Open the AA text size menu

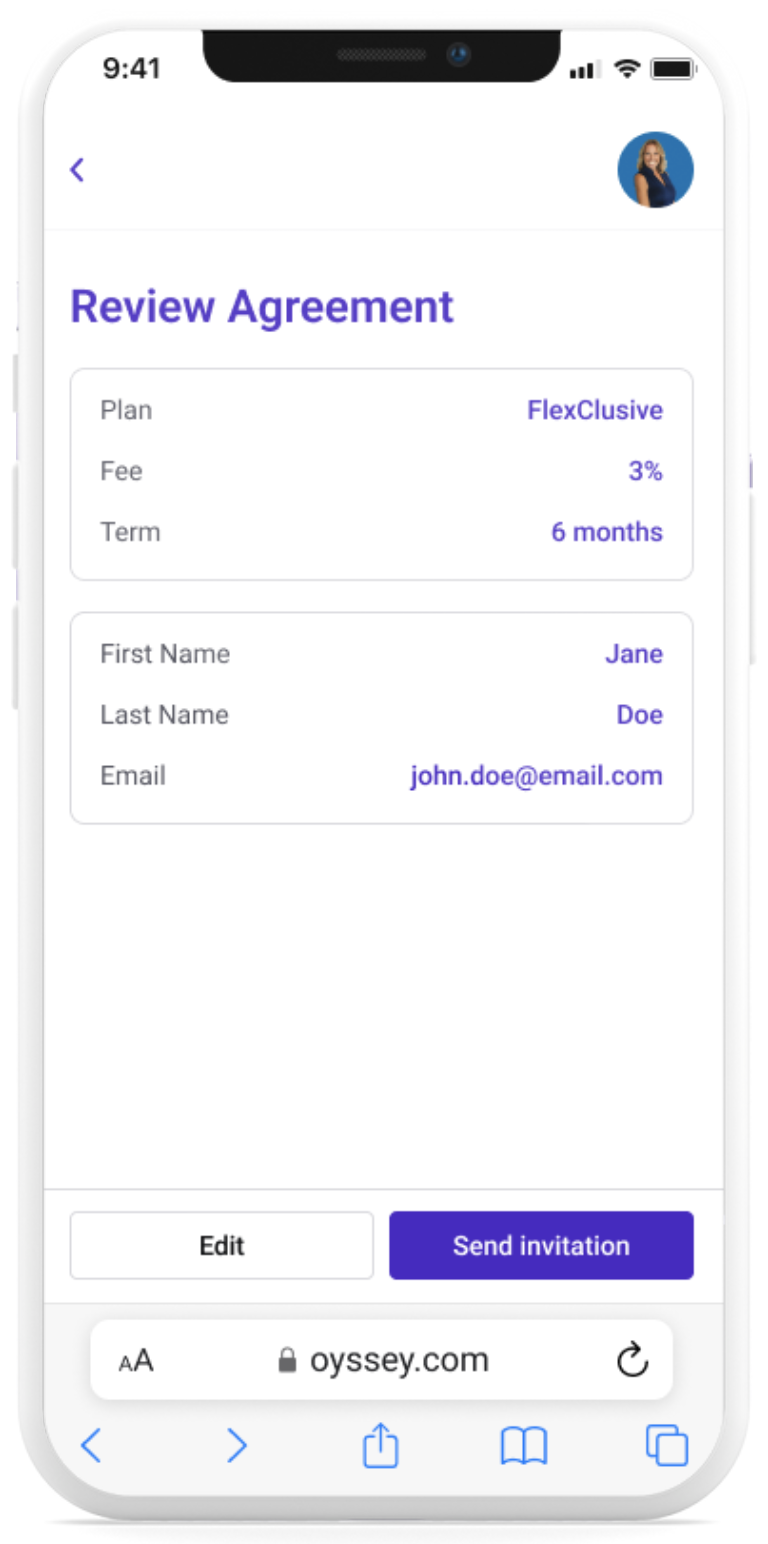click(136, 1361)
